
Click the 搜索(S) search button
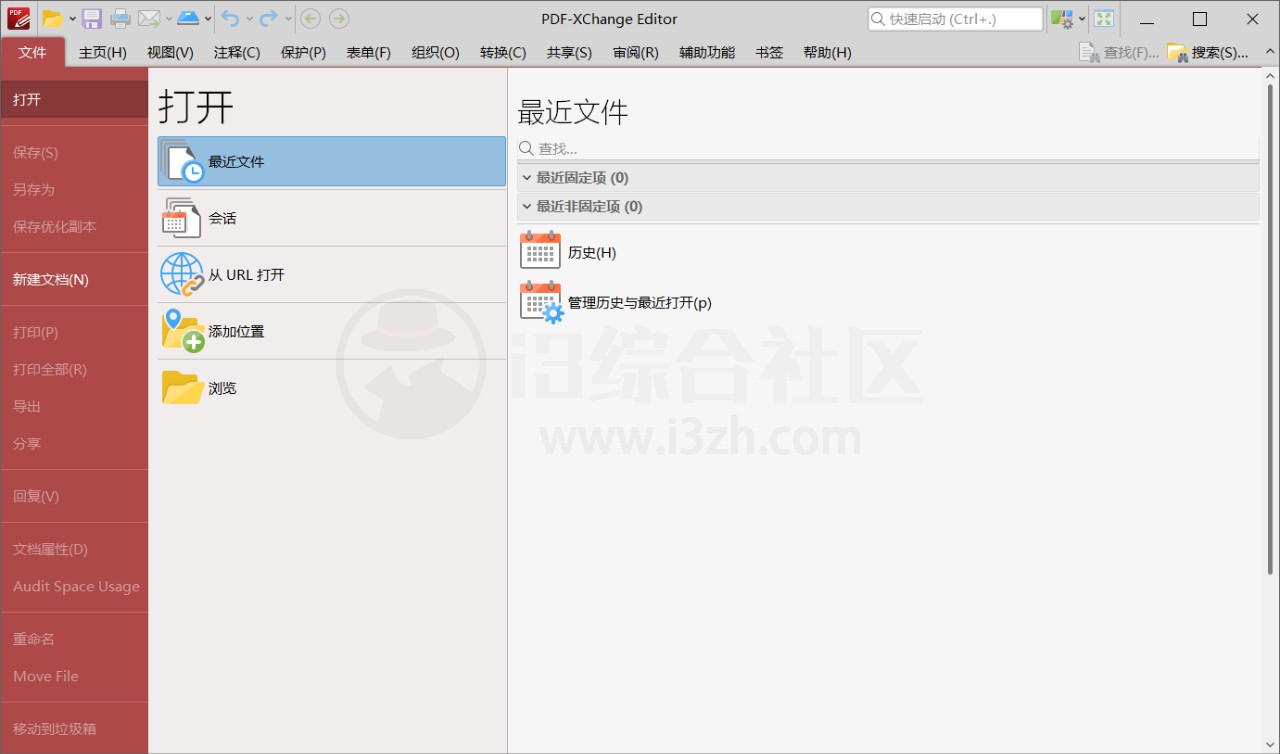tap(1208, 52)
